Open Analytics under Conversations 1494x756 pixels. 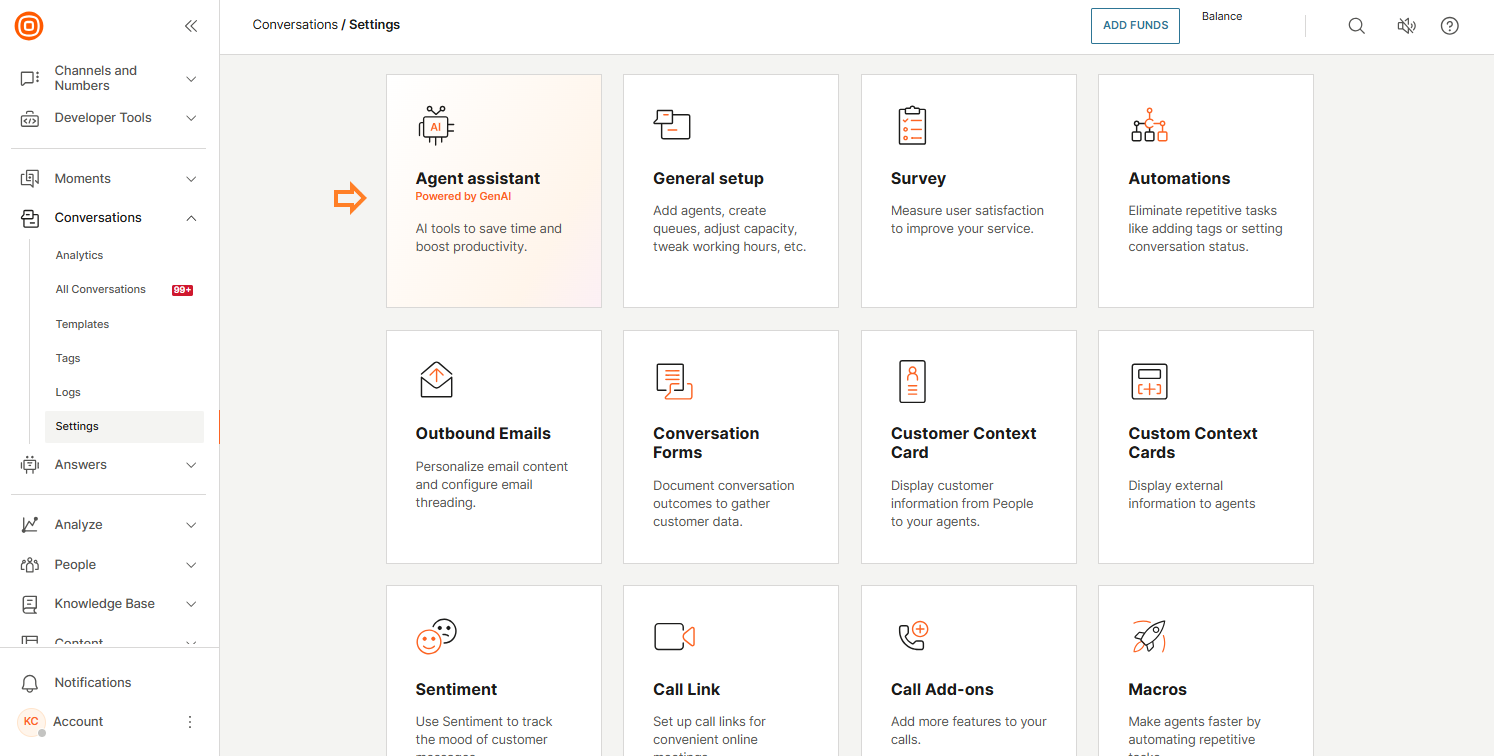pyautogui.click(x=79, y=255)
